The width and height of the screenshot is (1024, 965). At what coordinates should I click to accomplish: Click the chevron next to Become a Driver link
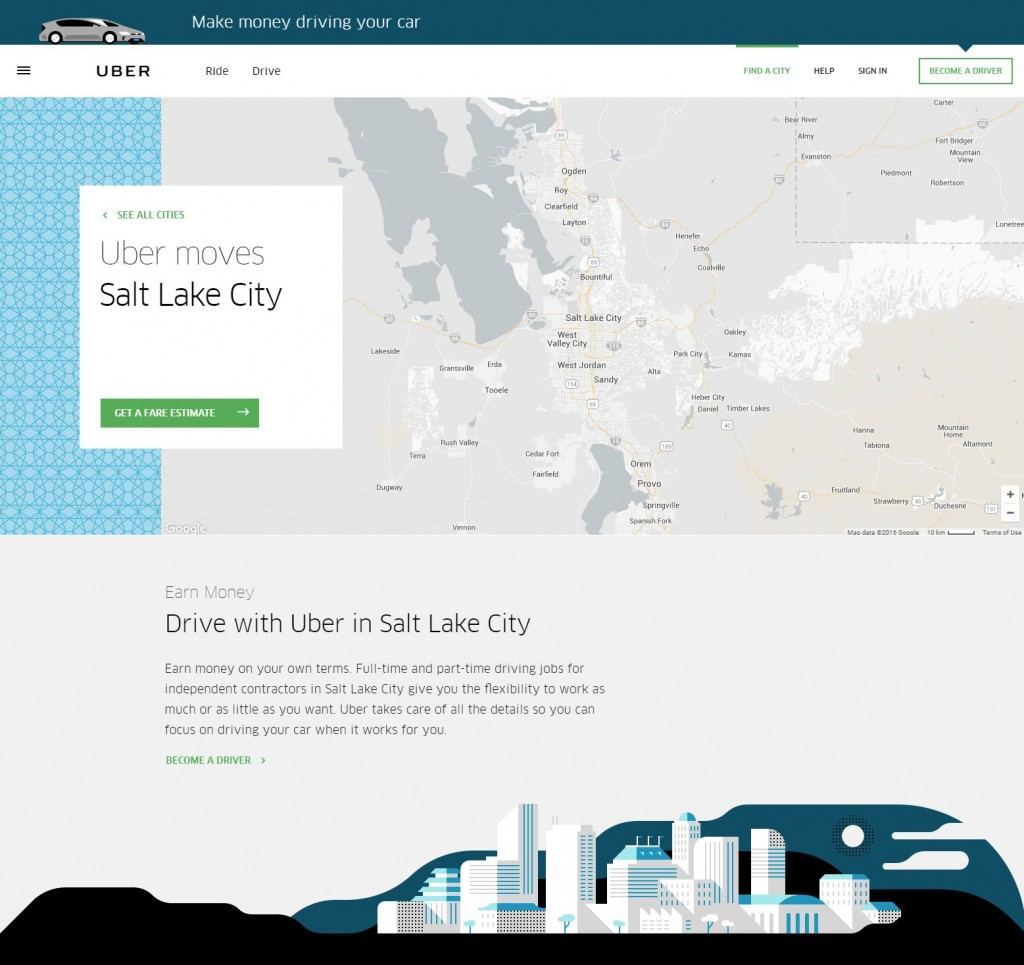click(x=263, y=760)
